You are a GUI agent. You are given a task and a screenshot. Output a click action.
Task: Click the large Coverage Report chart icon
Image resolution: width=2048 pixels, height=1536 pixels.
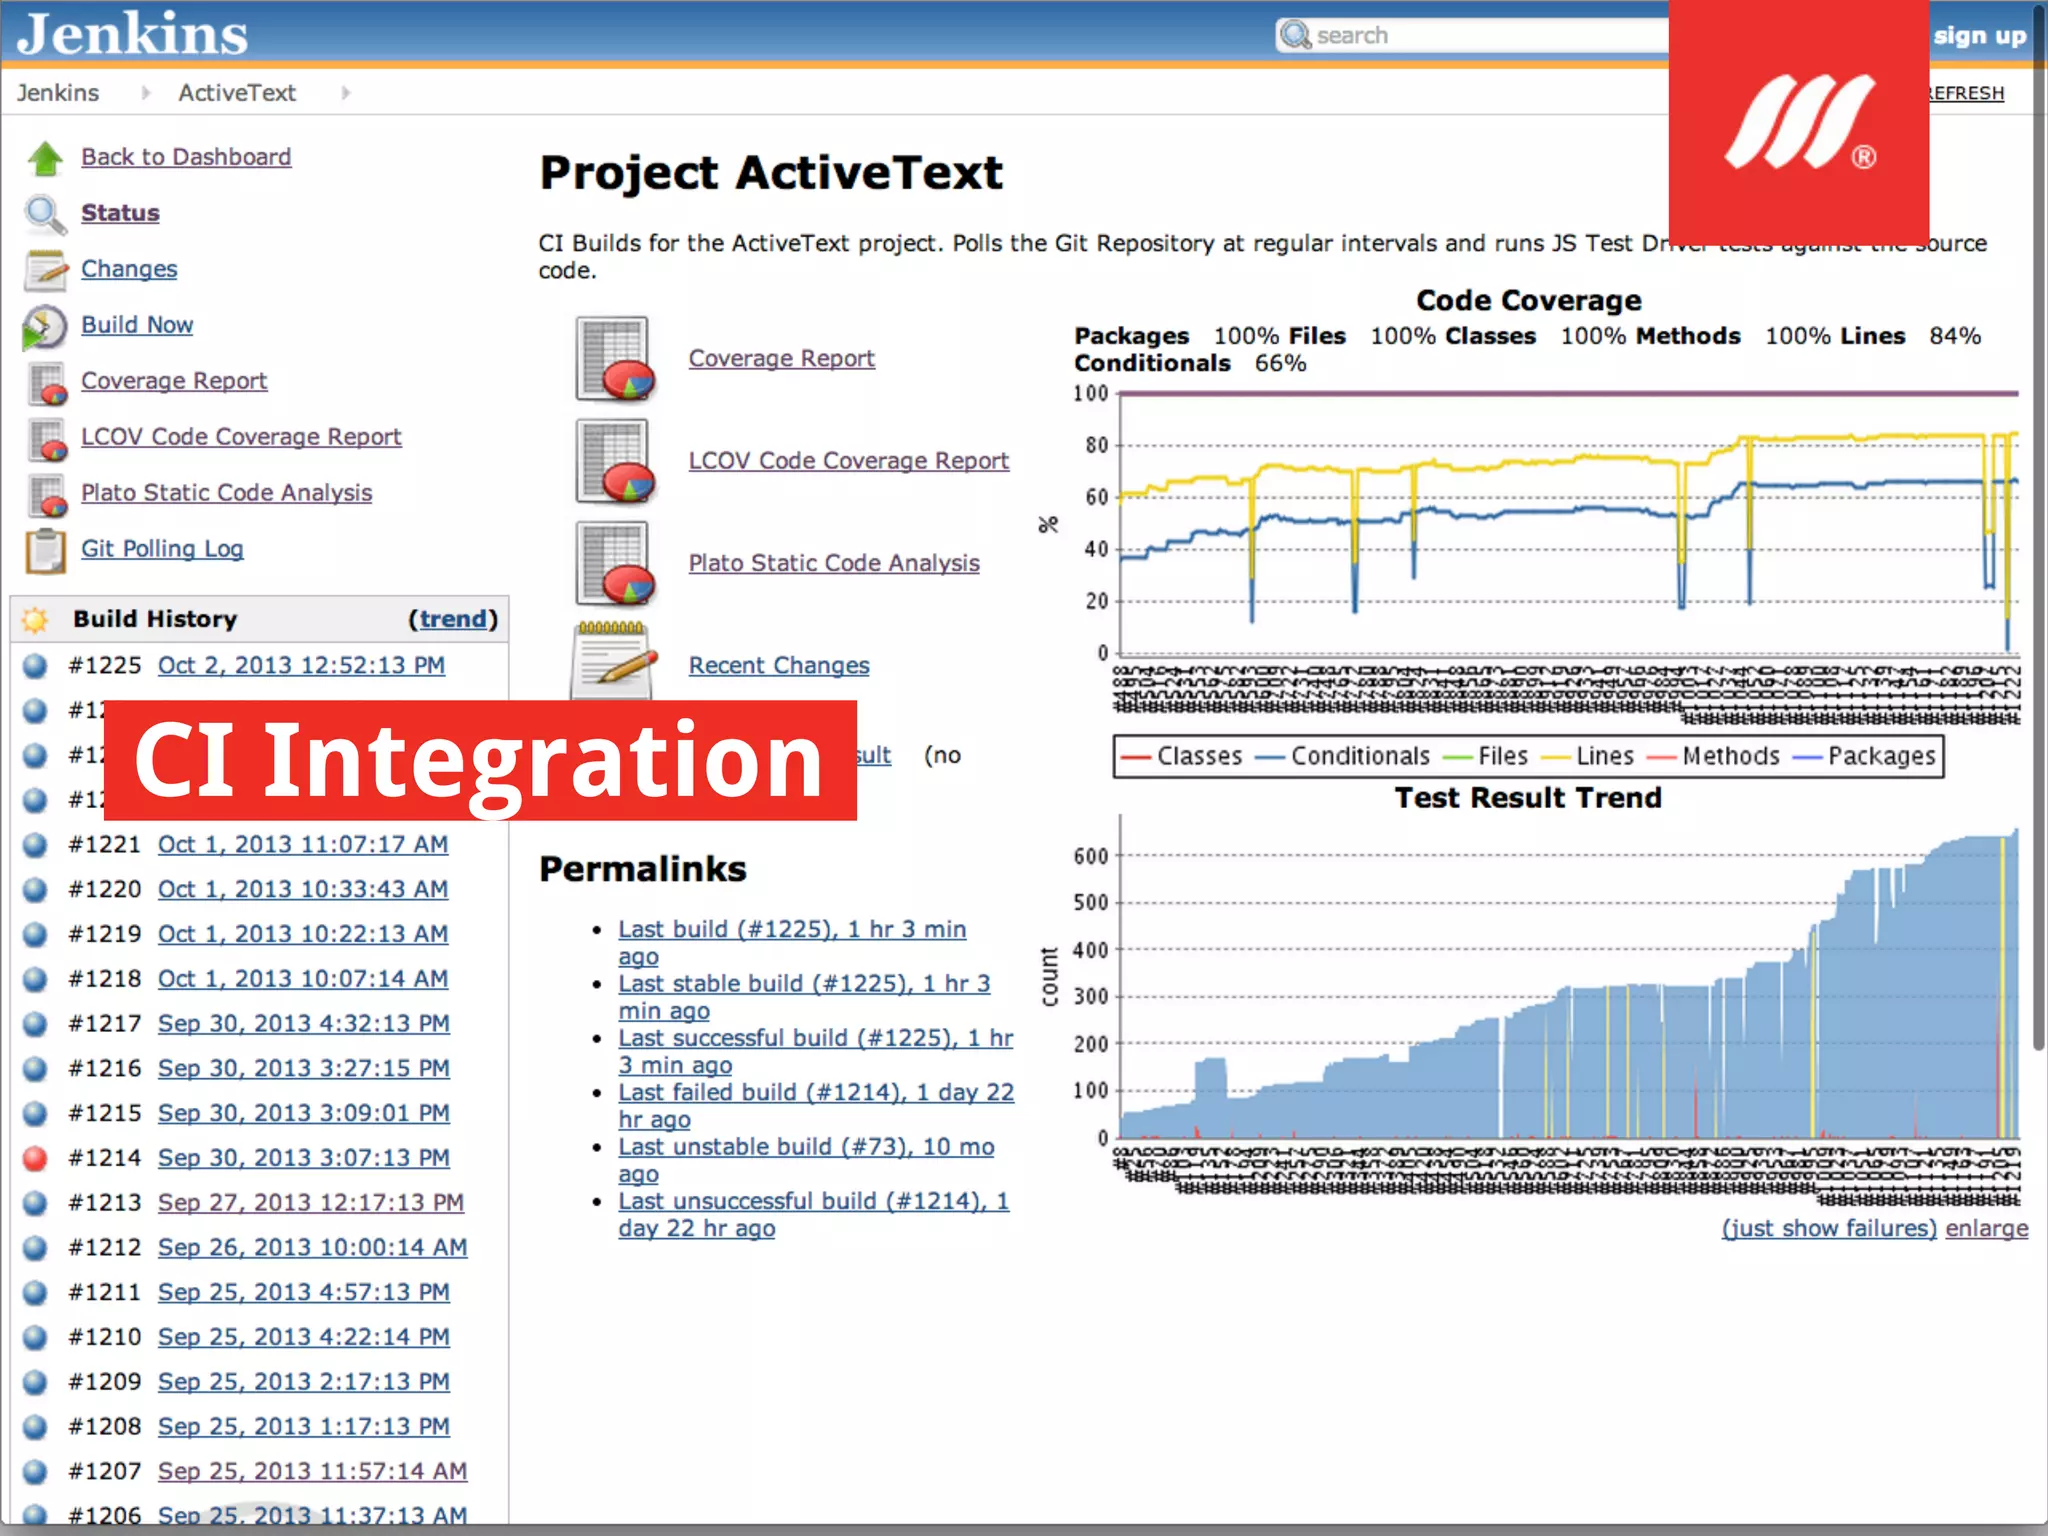615,358
